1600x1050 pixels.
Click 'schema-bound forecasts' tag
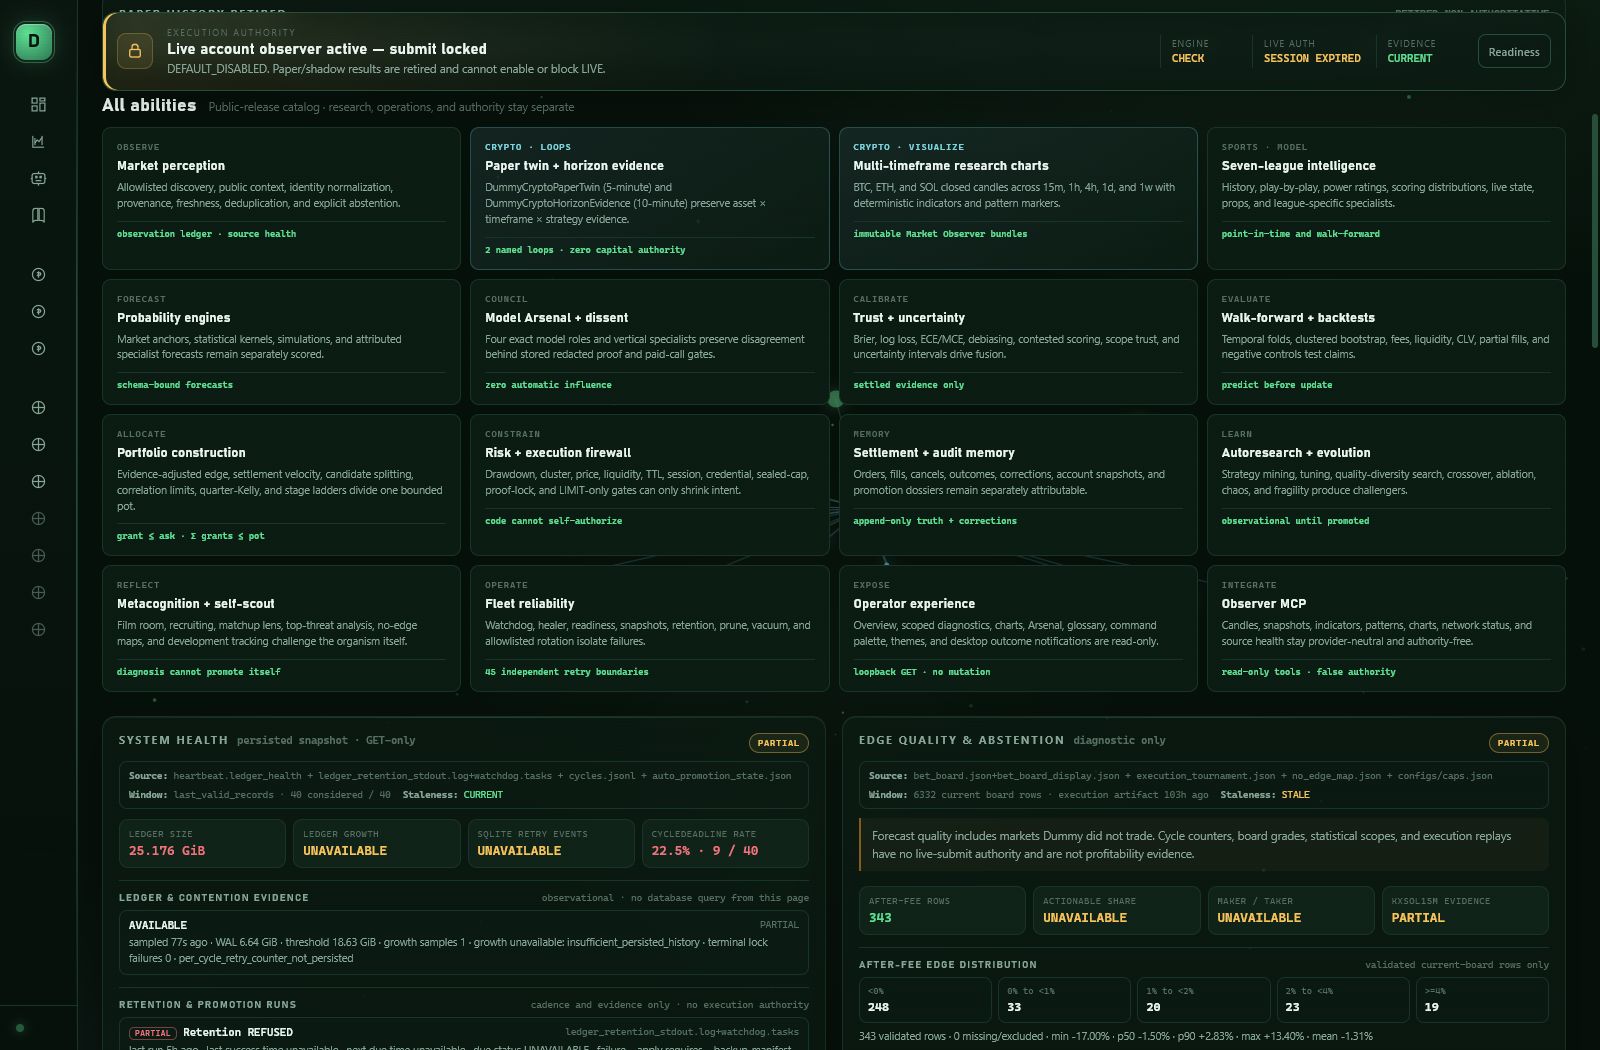175,385
